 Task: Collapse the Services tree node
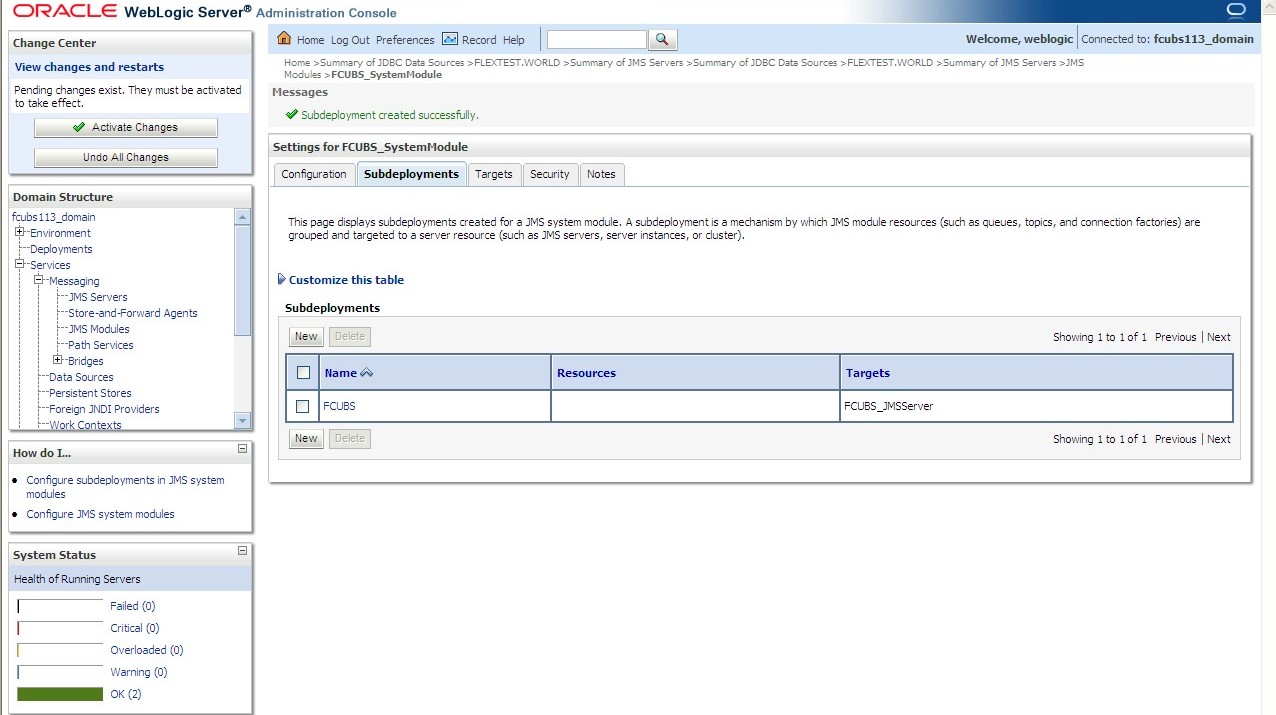[x=19, y=265]
